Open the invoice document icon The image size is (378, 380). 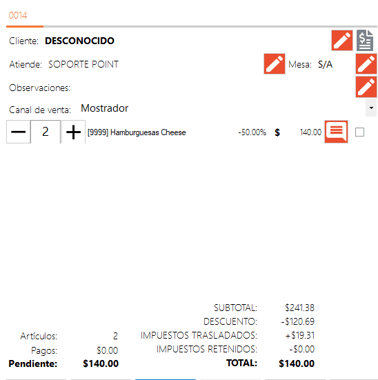pyautogui.click(x=365, y=40)
